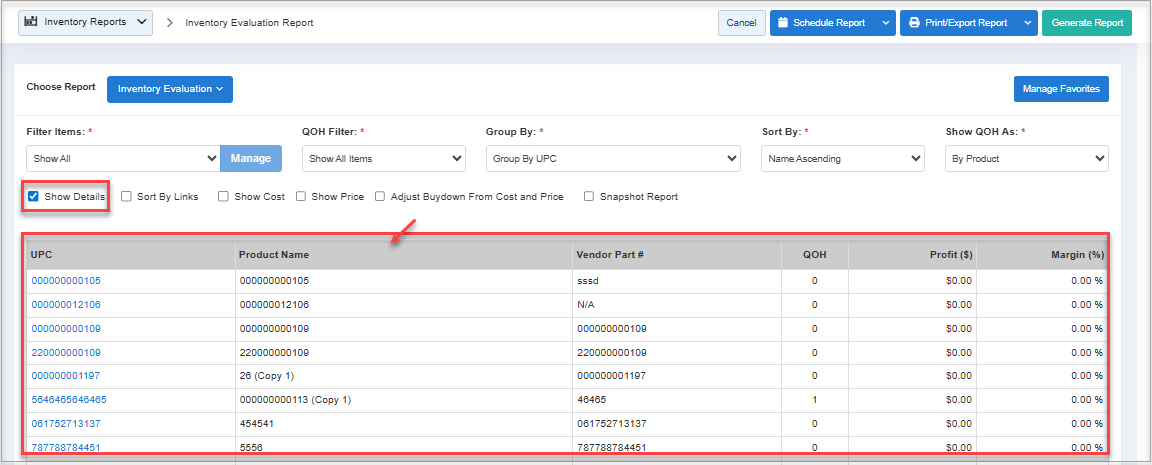Expand the Schedule Report dropdown arrow
This screenshot has width=1152, height=465.
click(885, 23)
